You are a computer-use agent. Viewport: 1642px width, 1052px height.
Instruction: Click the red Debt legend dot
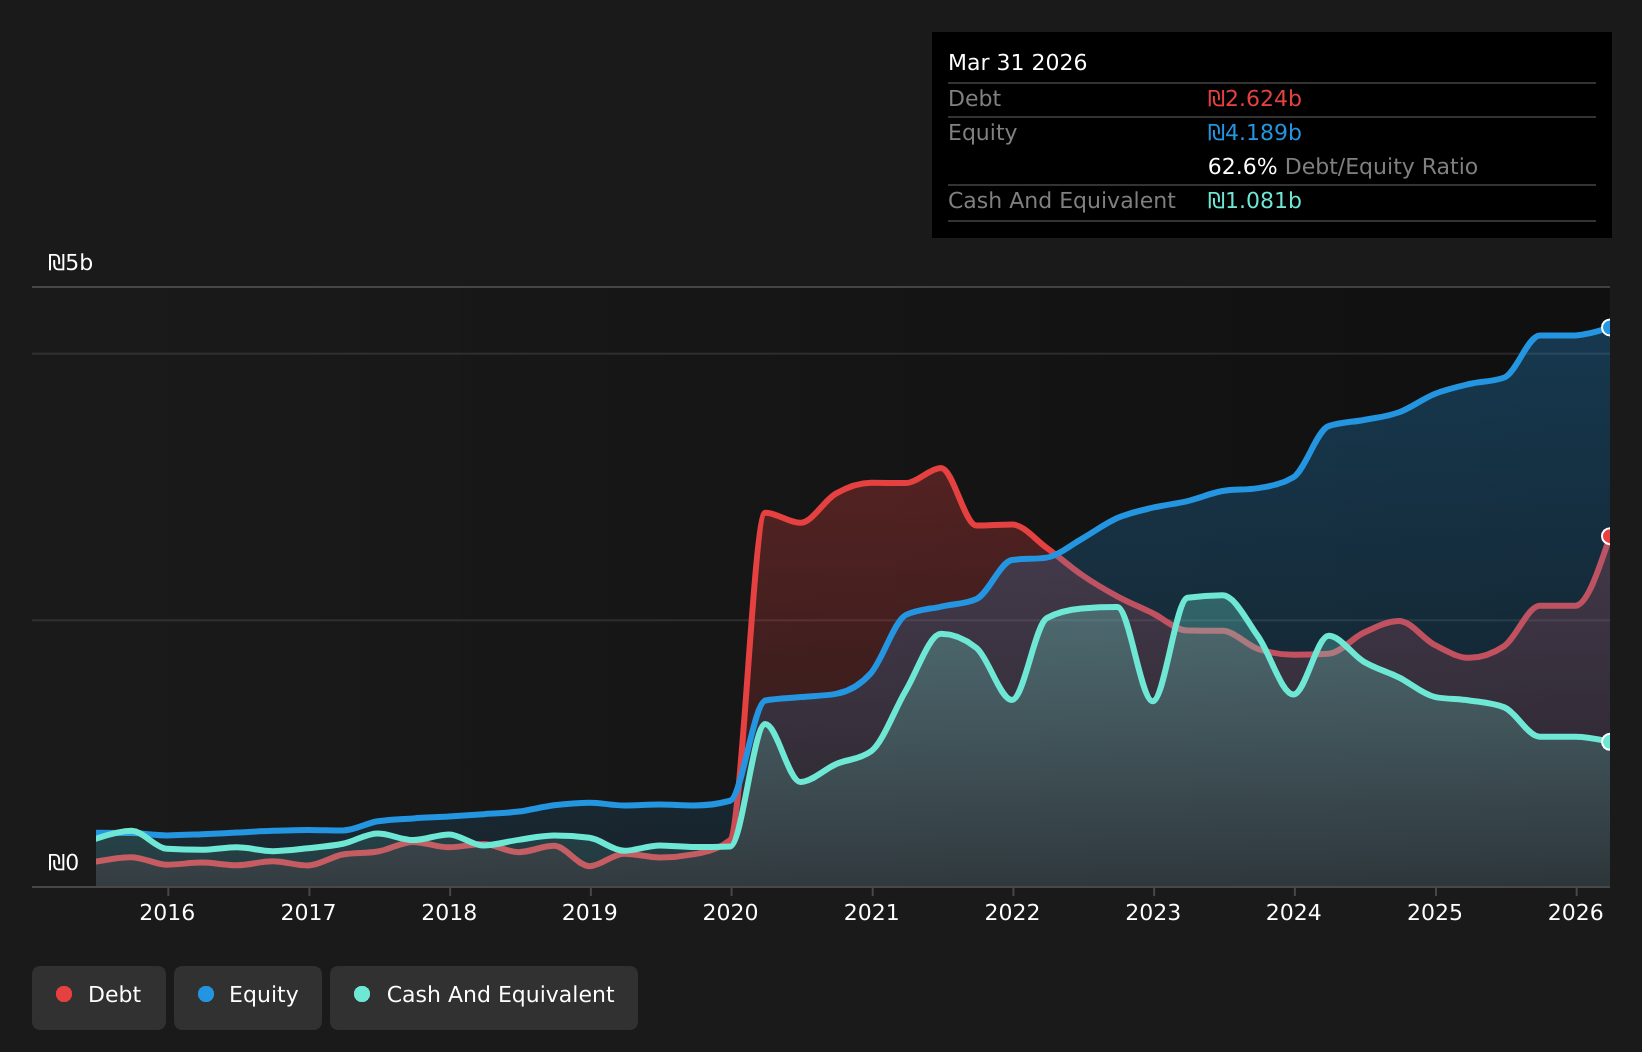pos(64,994)
